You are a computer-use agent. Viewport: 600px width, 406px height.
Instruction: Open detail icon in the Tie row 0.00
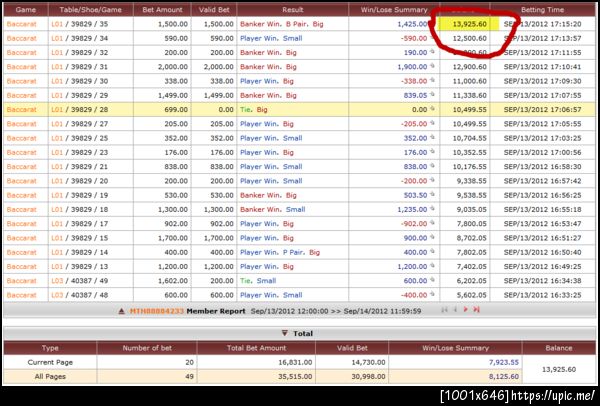(432, 109)
